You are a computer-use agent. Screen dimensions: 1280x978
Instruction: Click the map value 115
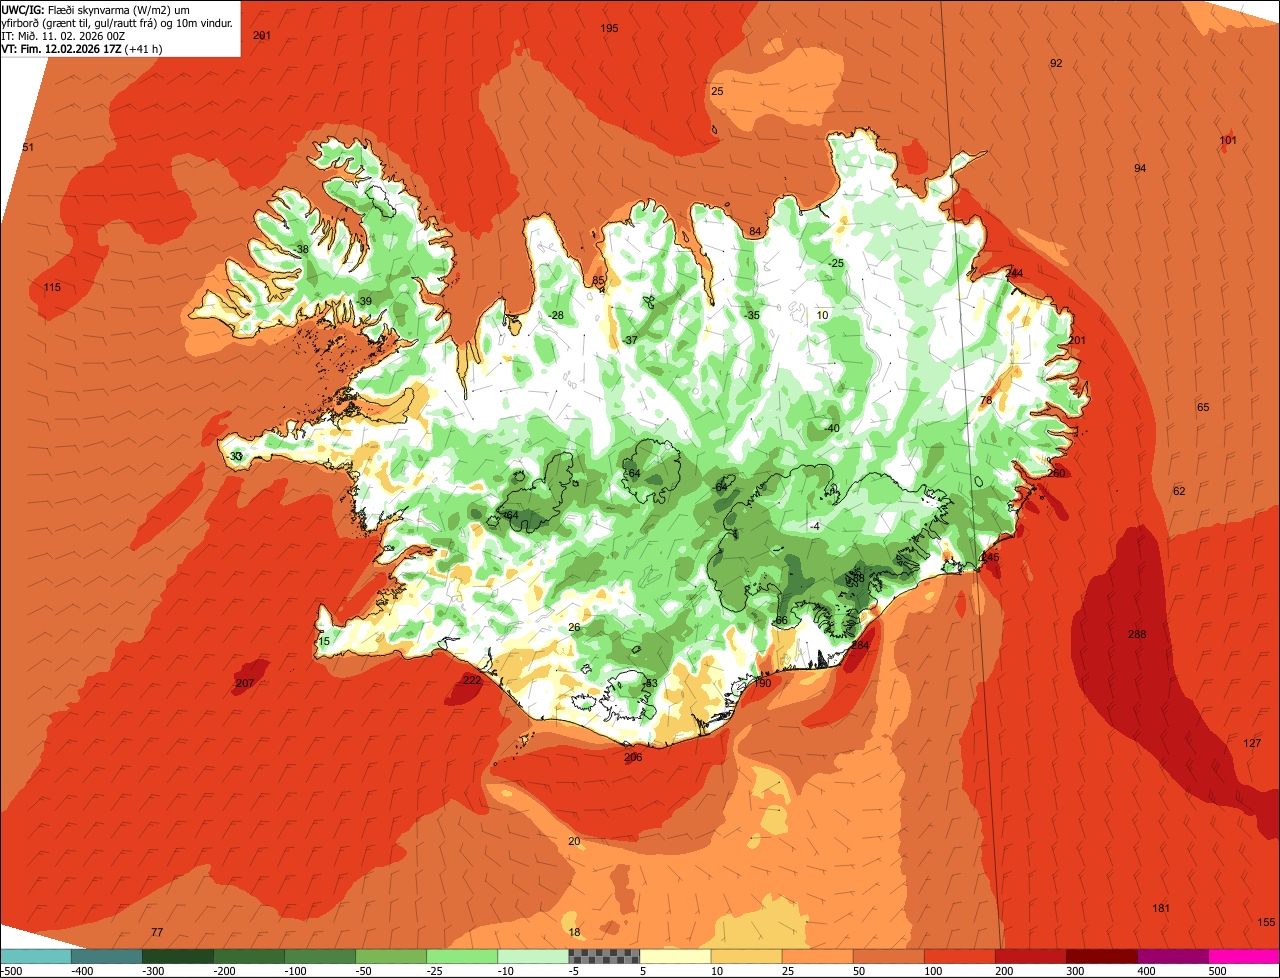point(52,288)
